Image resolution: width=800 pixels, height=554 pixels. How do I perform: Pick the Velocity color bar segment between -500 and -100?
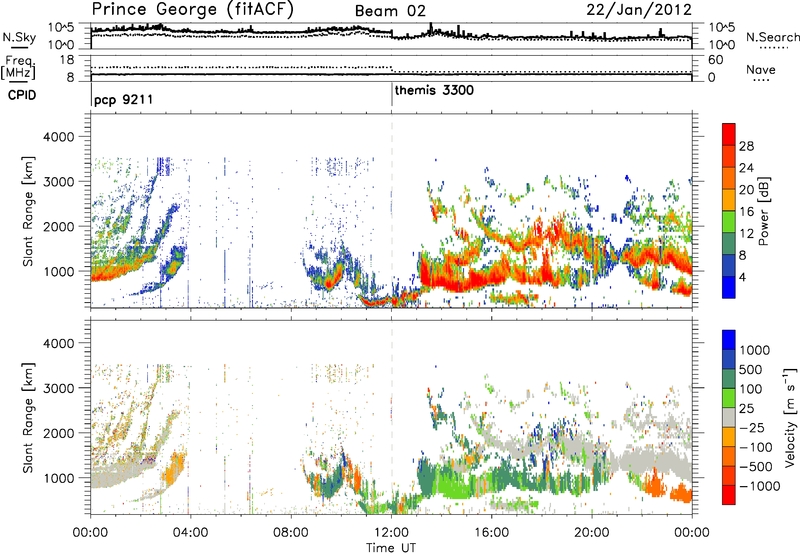point(729,457)
